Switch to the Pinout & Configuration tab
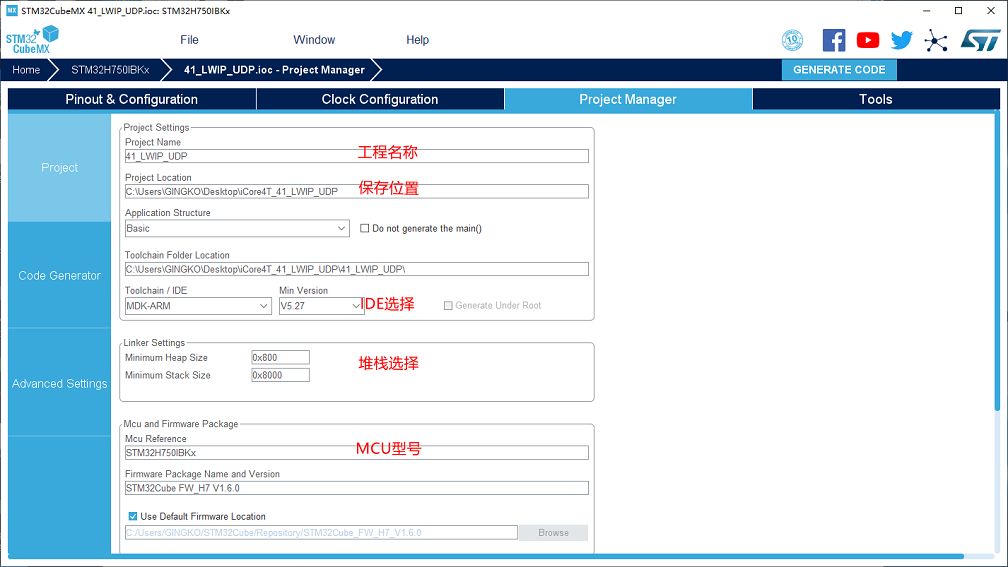1008x567 pixels. pyautogui.click(x=131, y=99)
